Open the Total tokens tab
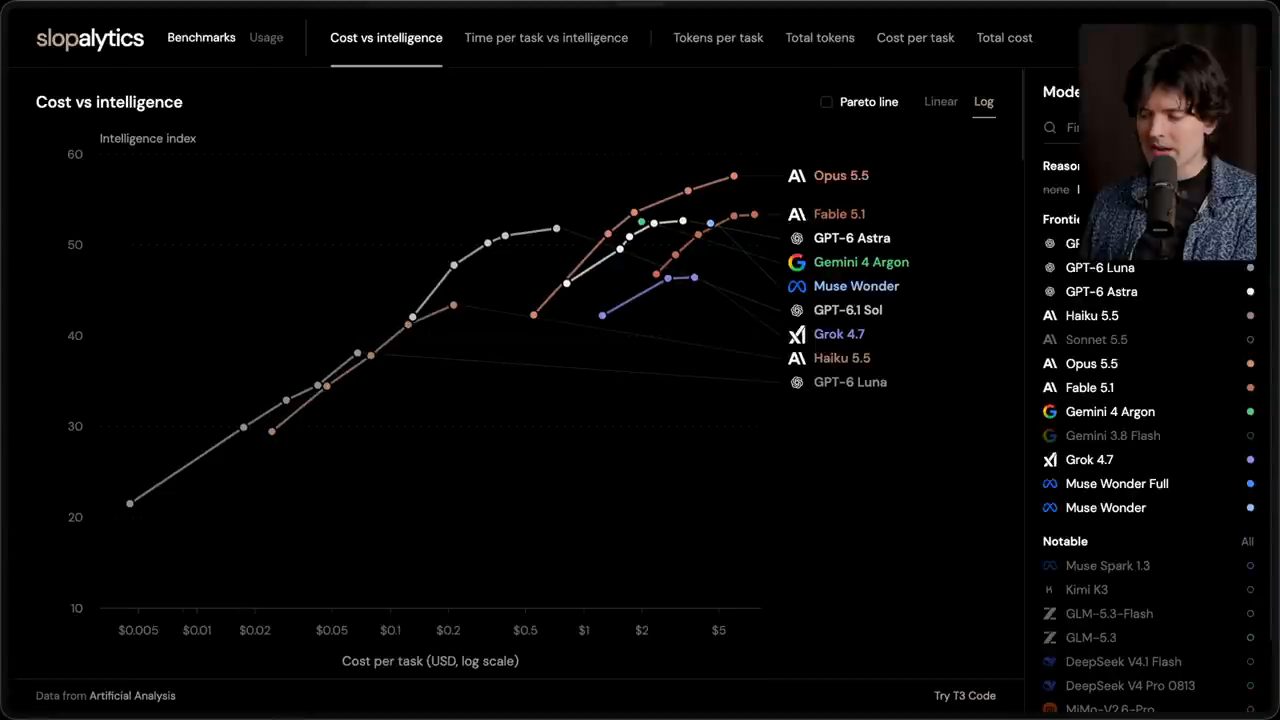Viewport: 1280px width, 720px height. [820, 38]
